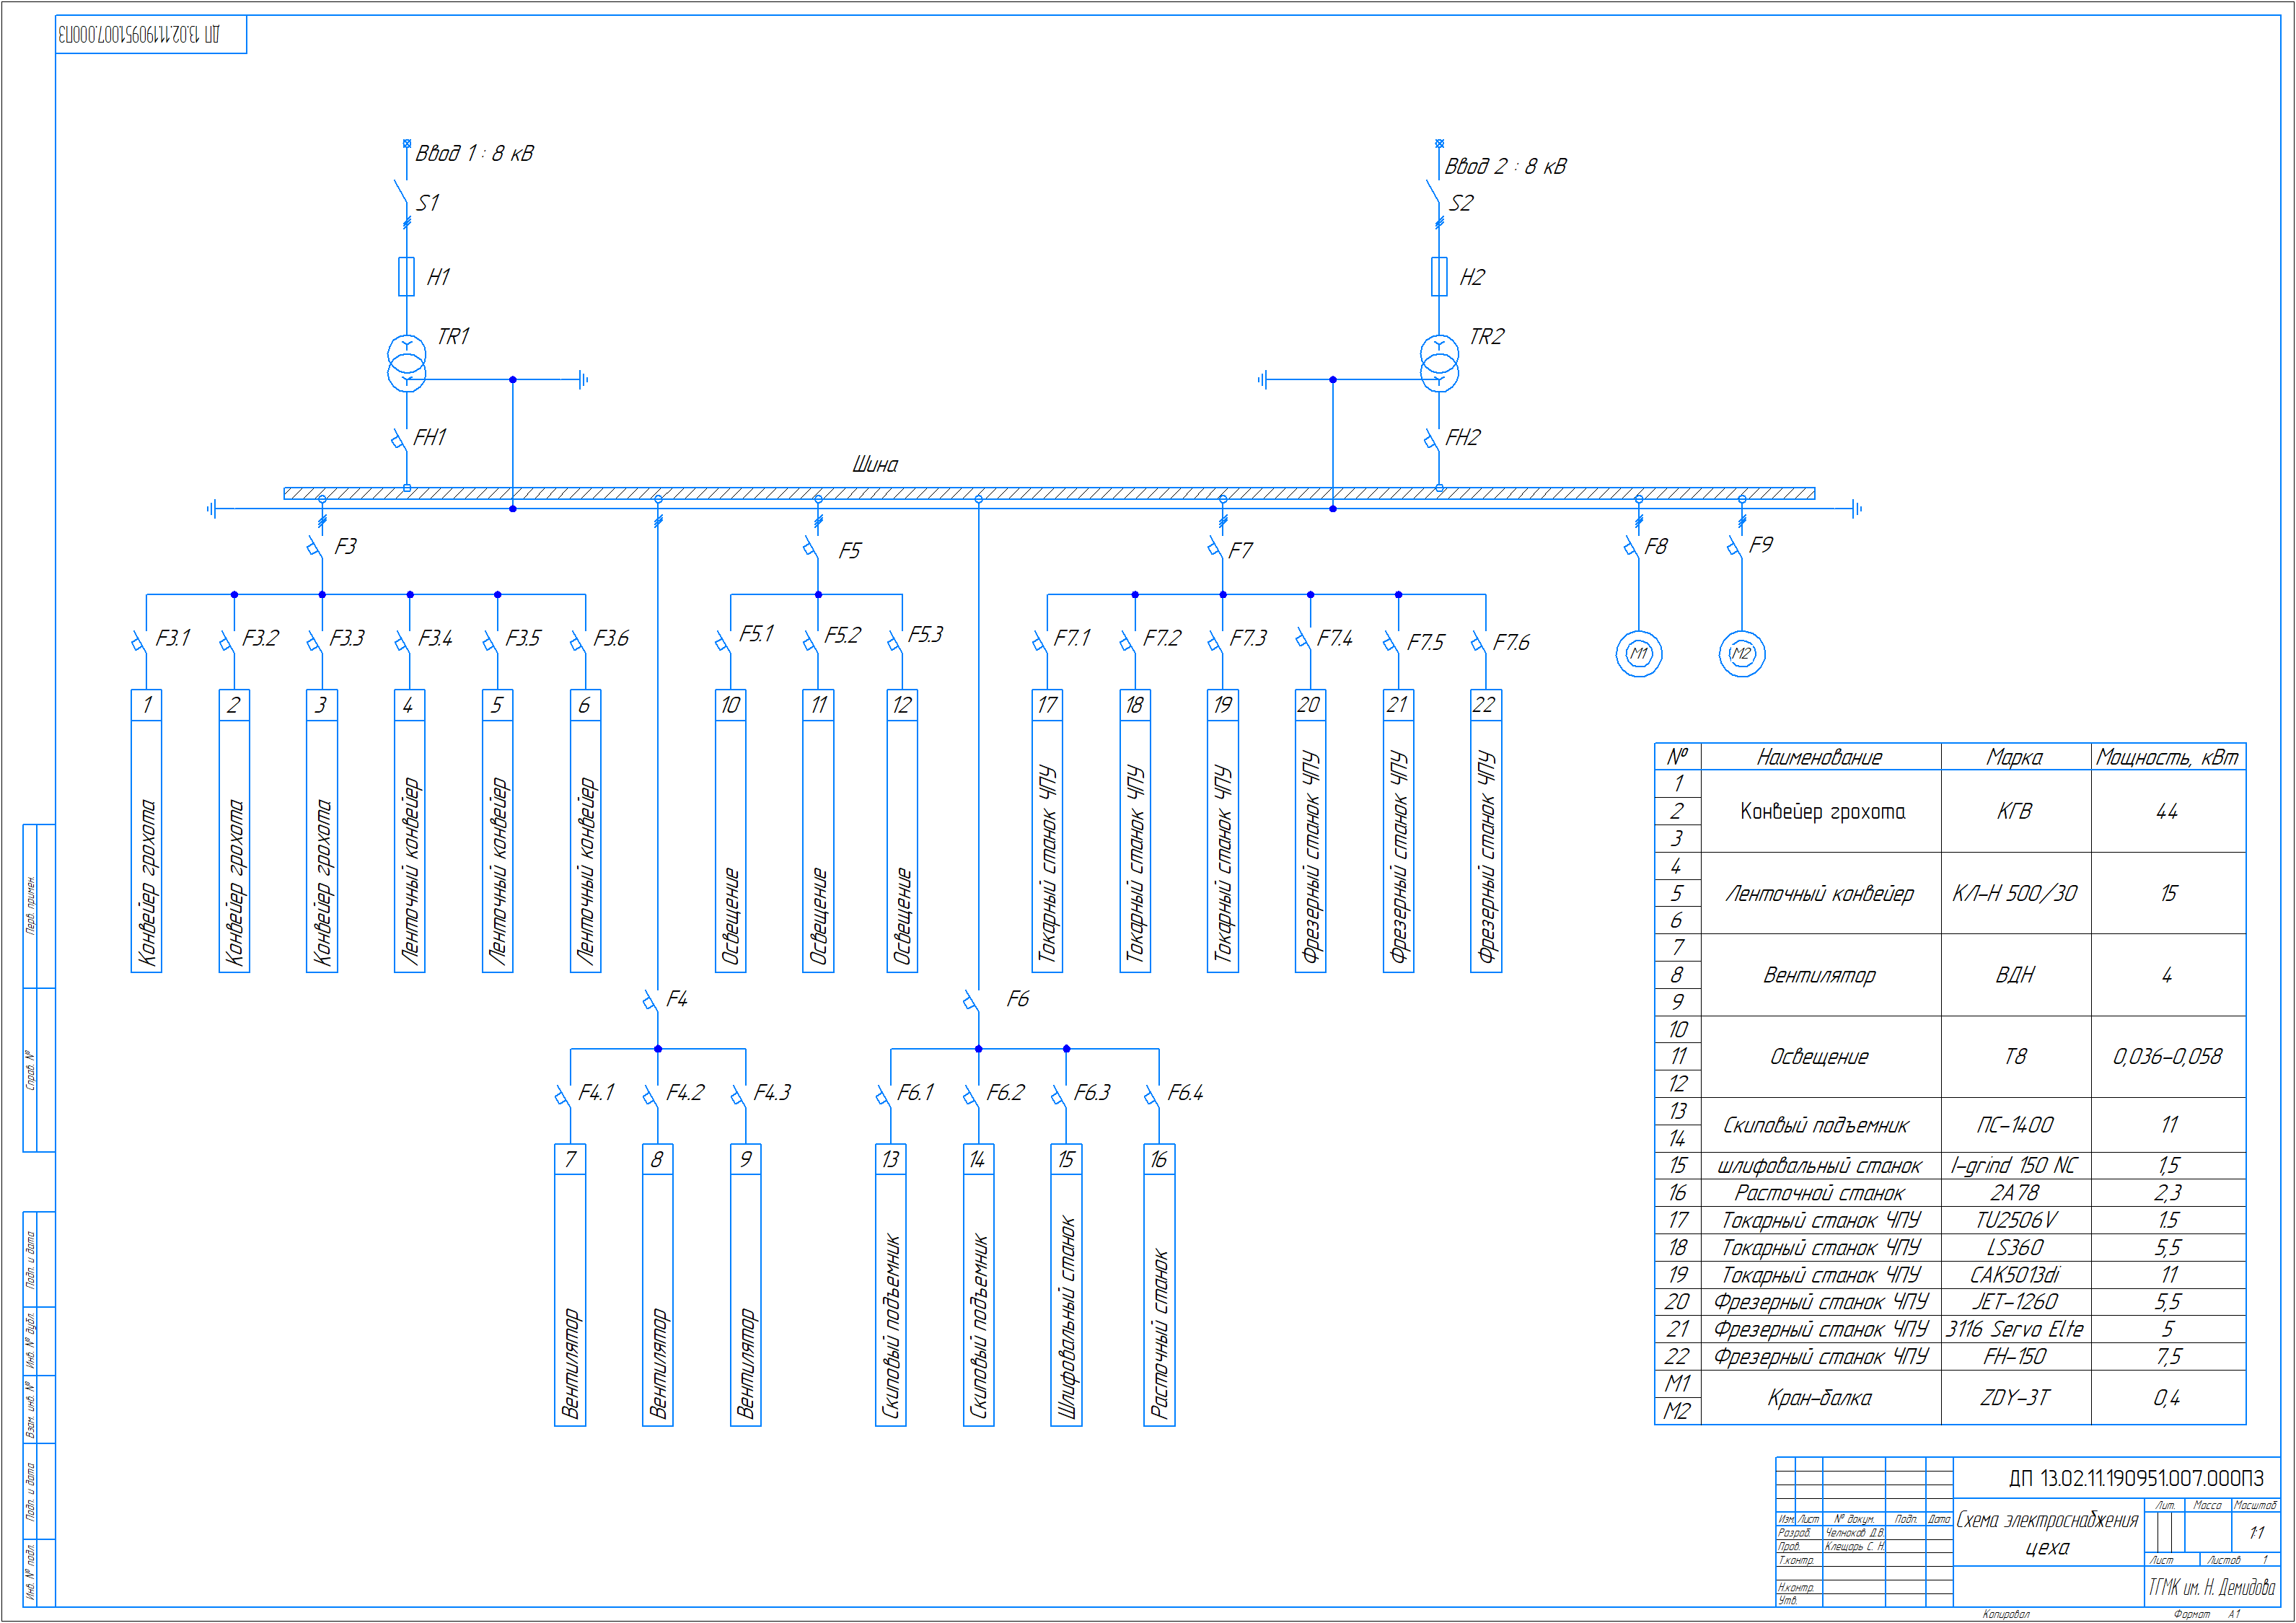
Task: Click the F4 breaker symbol
Action: pyautogui.click(x=652, y=1000)
